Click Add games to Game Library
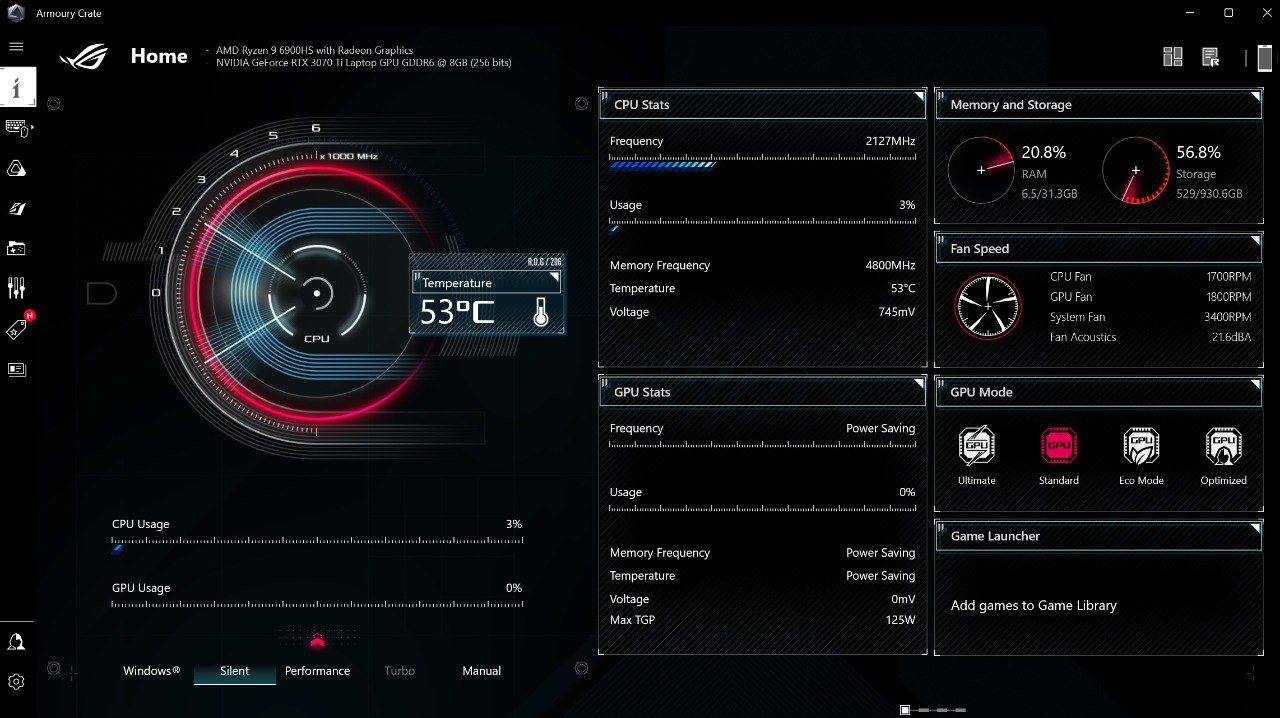 pyautogui.click(x=1033, y=605)
